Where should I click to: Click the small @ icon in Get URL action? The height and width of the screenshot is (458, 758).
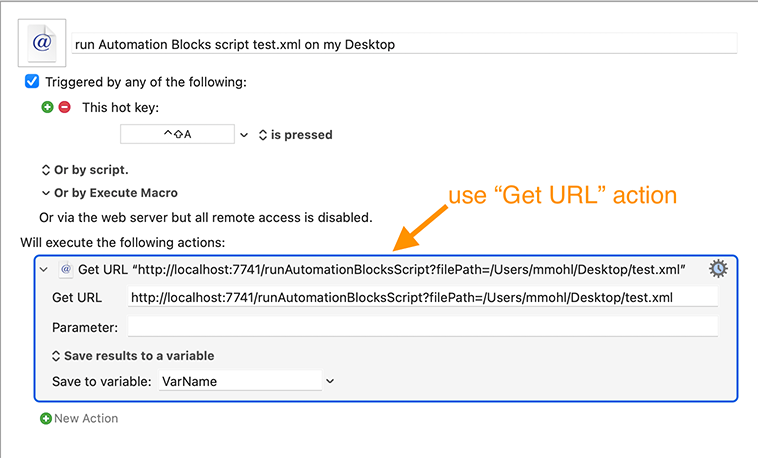66,269
